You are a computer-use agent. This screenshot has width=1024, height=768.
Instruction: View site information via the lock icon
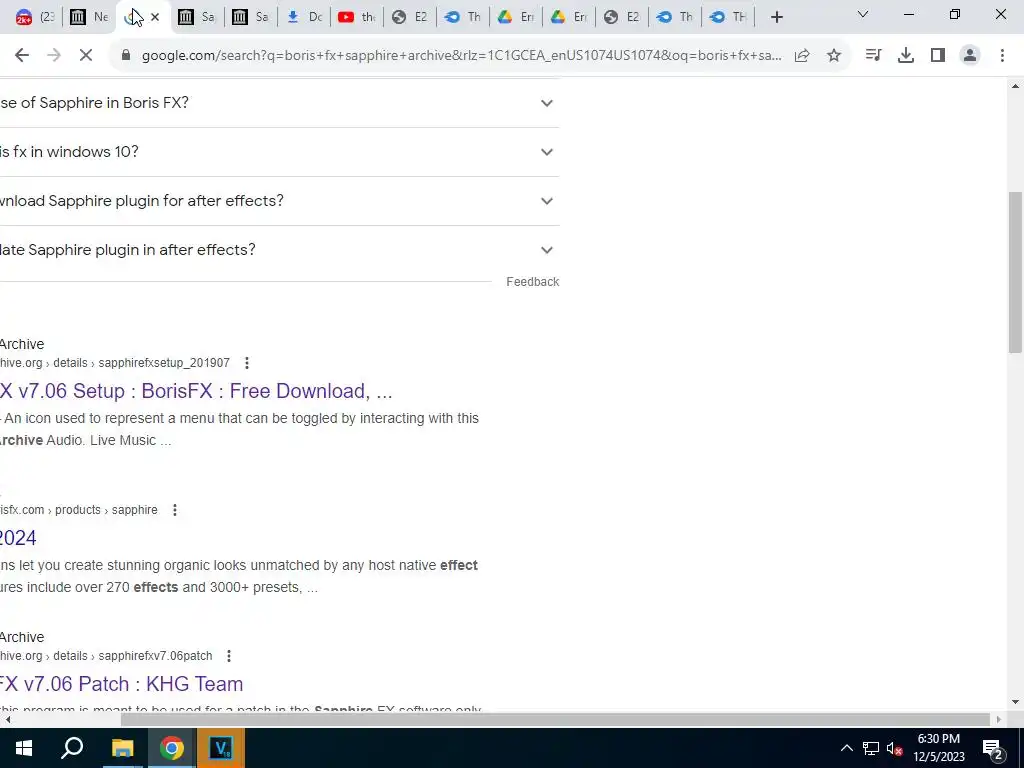(x=126, y=56)
